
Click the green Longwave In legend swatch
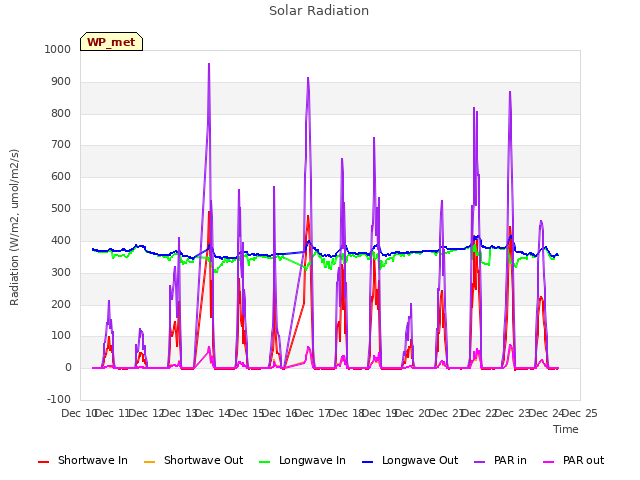click(265, 462)
